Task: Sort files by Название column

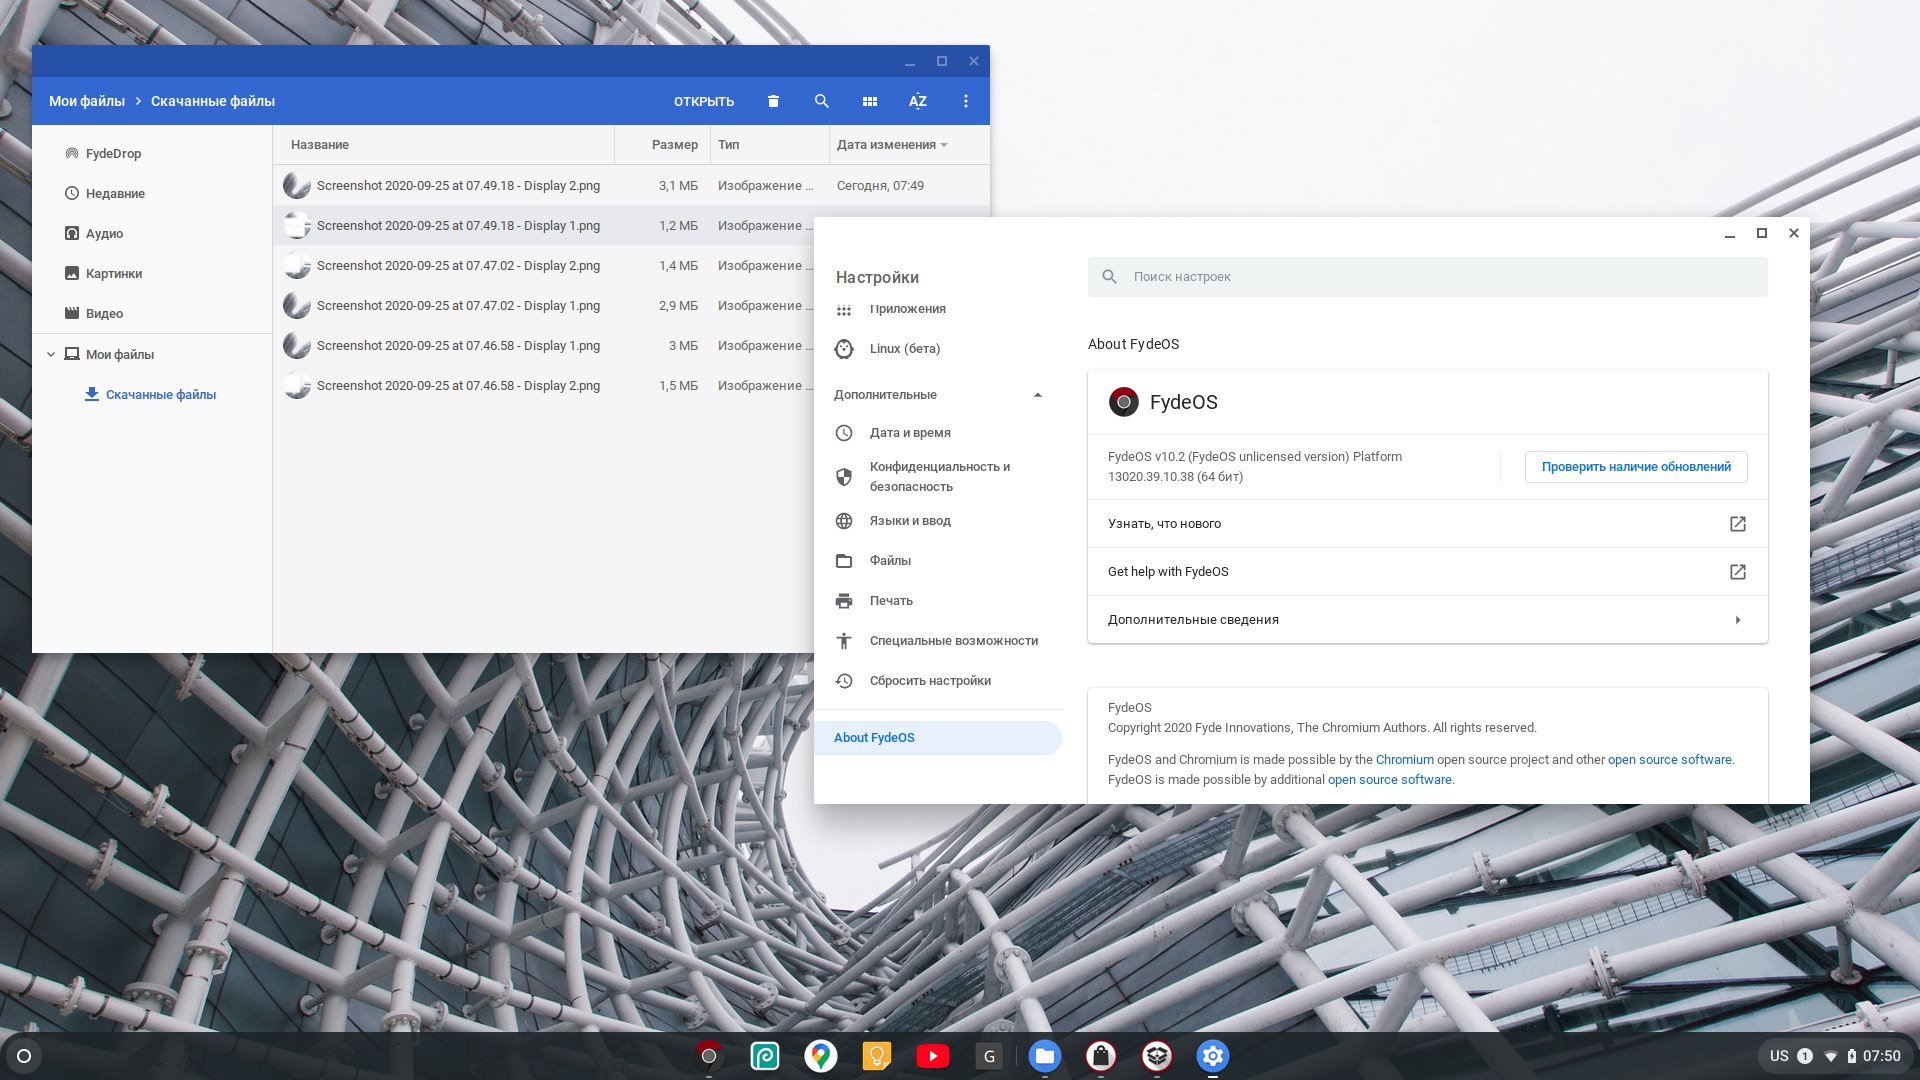Action: coord(444,145)
